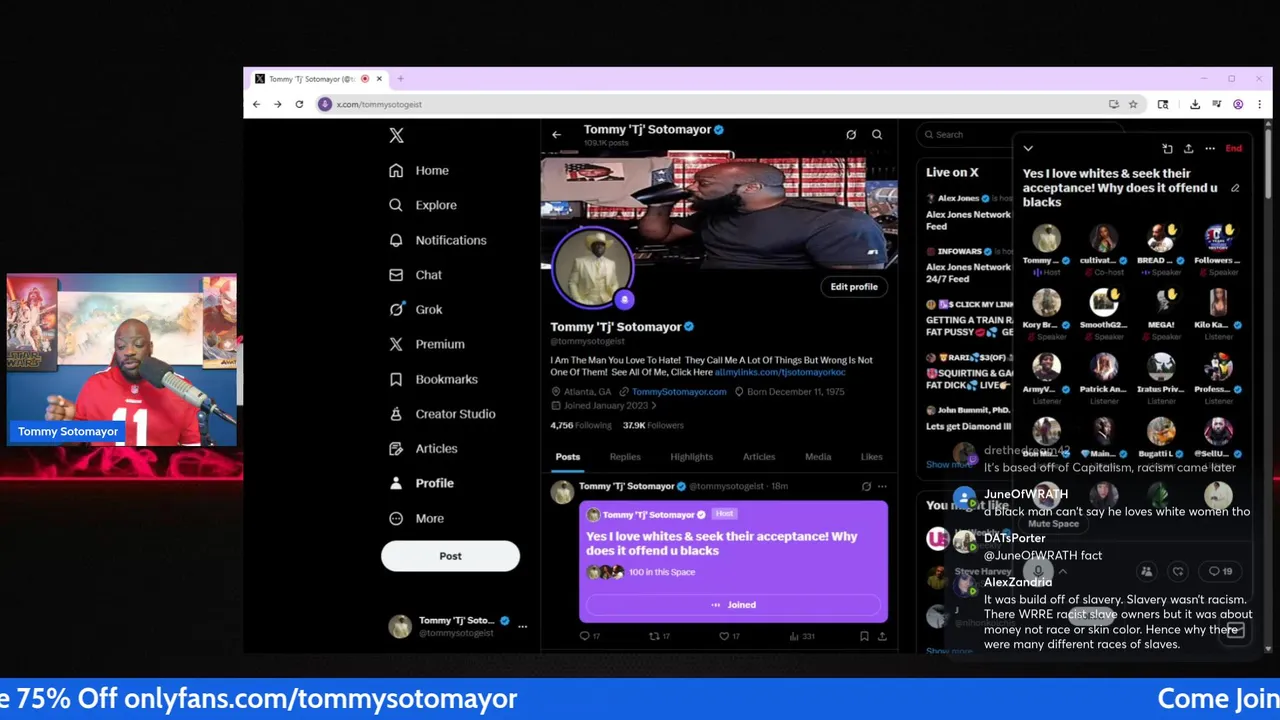Switch to the Highlights tab
This screenshot has height=720, width=1280.
pyautogui.click(x=691, y=457)
